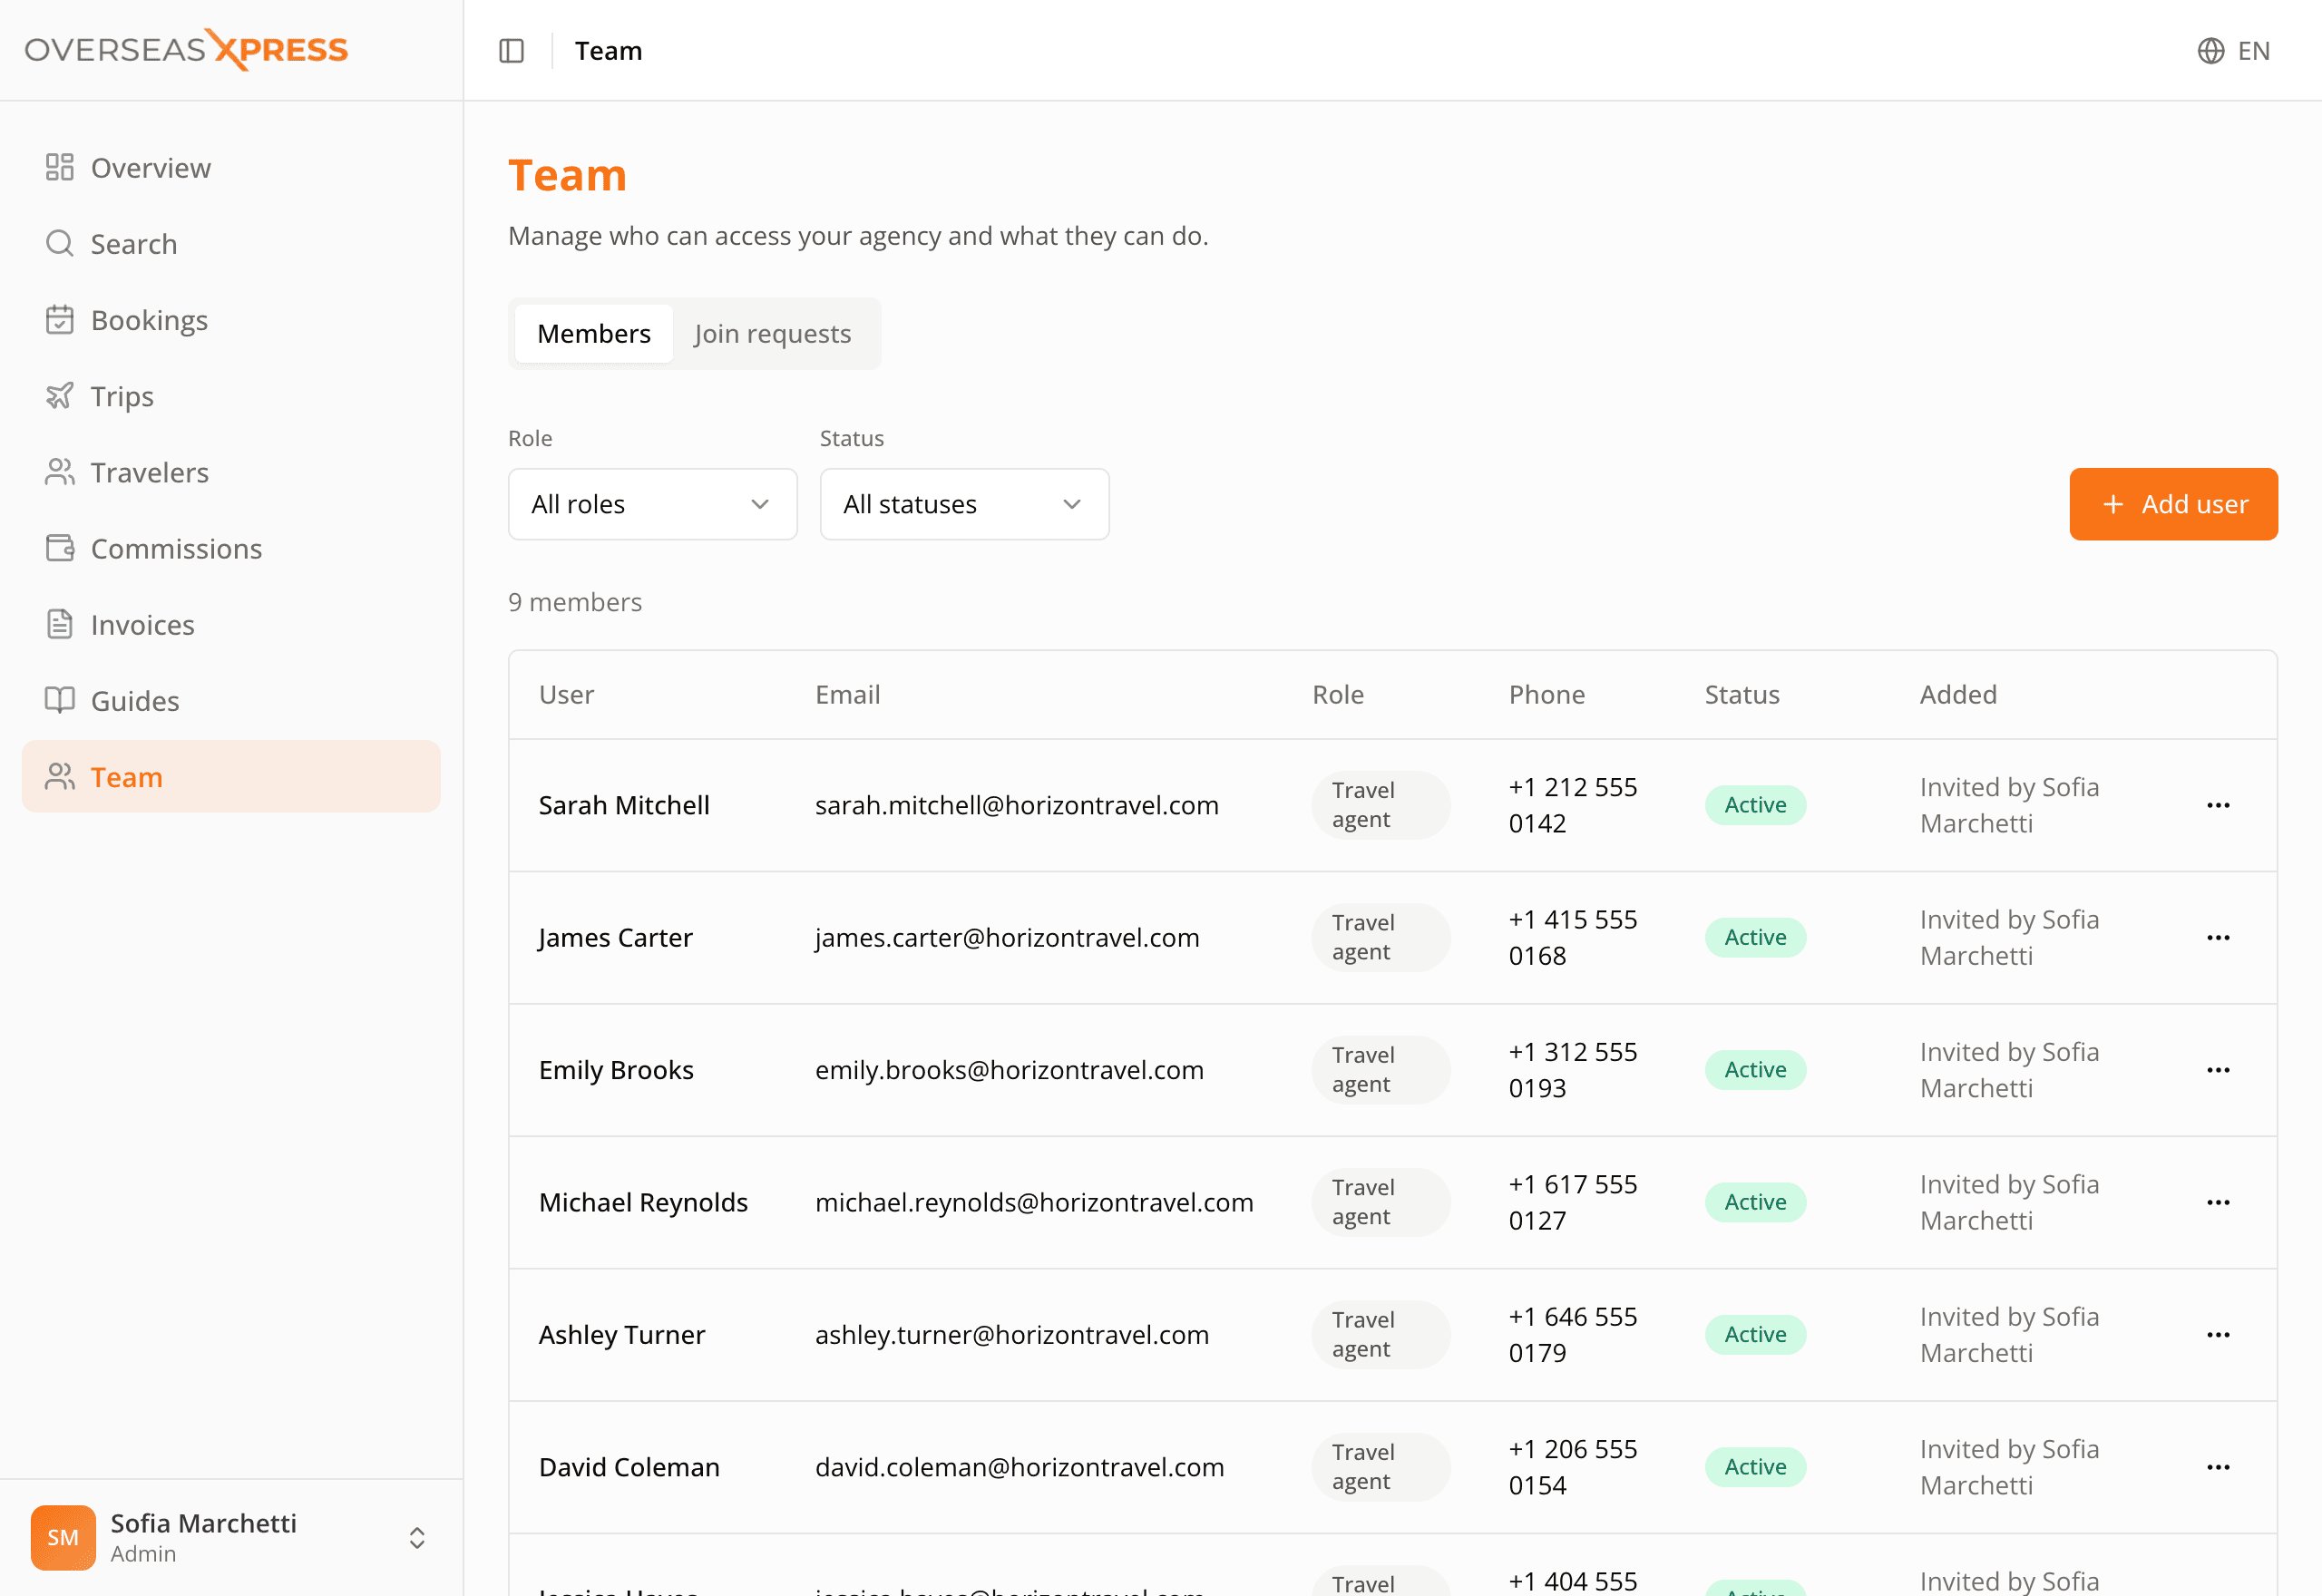2322x1596 pixels.
Task: Open Commissions wallet section
Action: (231, 548)
